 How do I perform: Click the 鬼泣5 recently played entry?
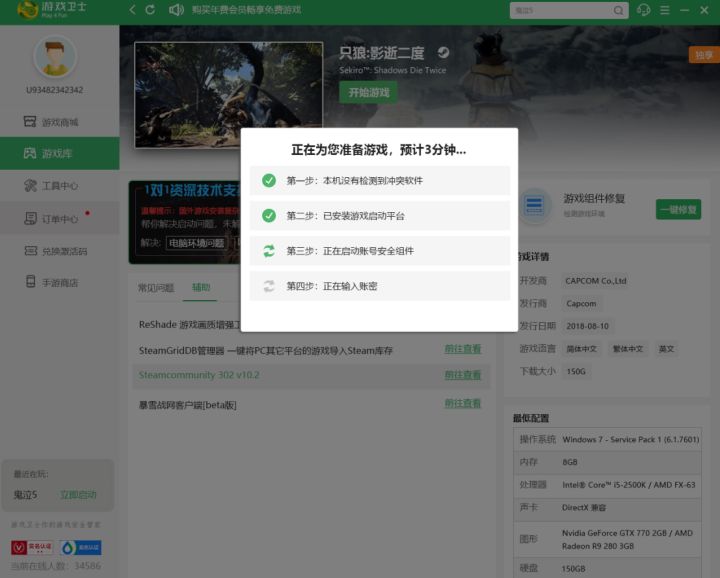[x=26, y=495]
